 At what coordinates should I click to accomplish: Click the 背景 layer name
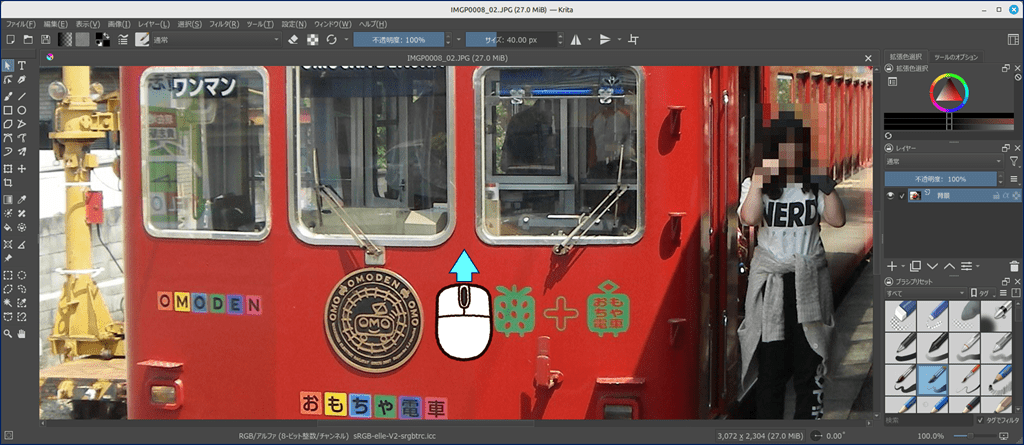[x=943, y=196]
